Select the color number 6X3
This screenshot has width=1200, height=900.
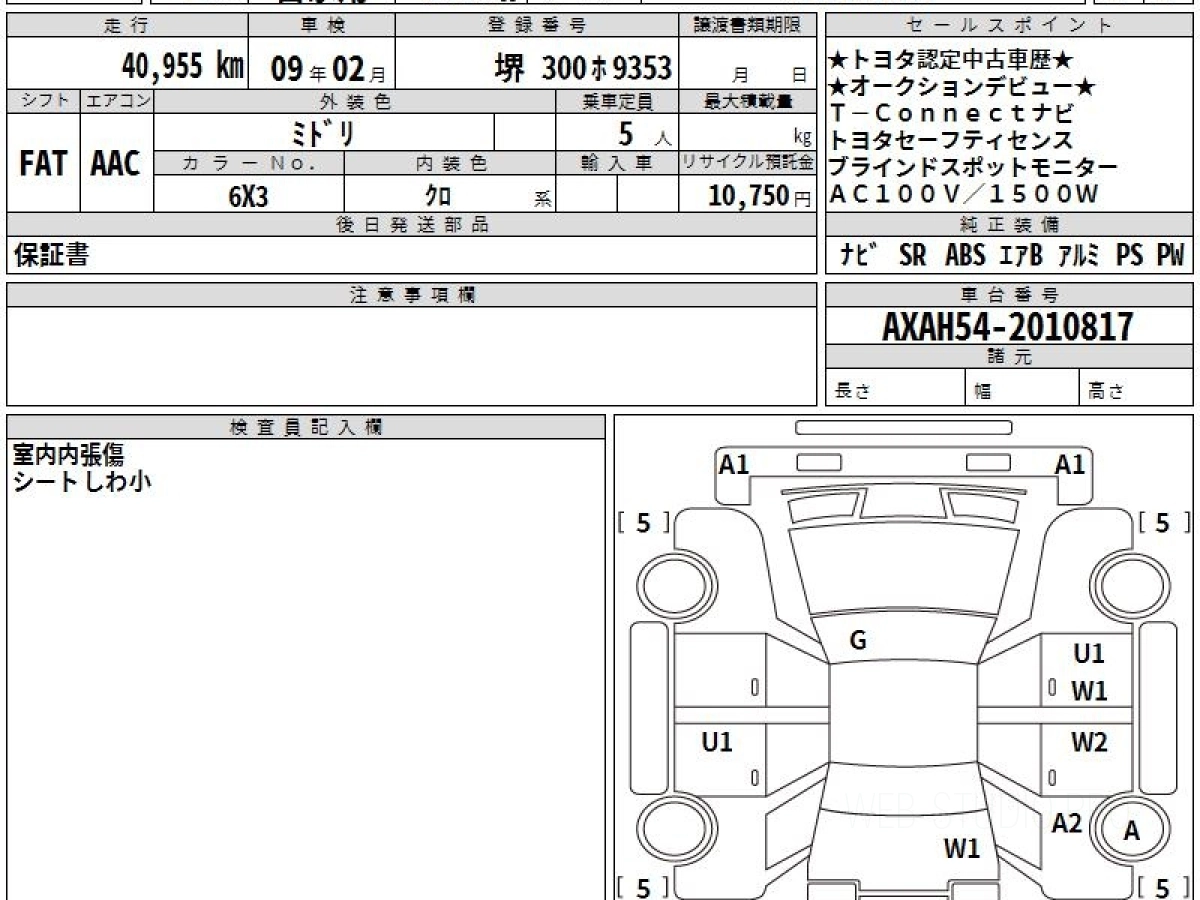(248, 196)
